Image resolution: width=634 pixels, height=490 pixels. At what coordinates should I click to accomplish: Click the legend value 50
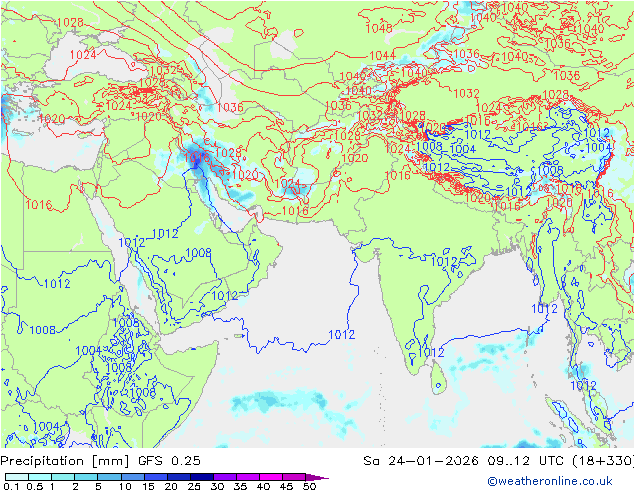(309, 486)
